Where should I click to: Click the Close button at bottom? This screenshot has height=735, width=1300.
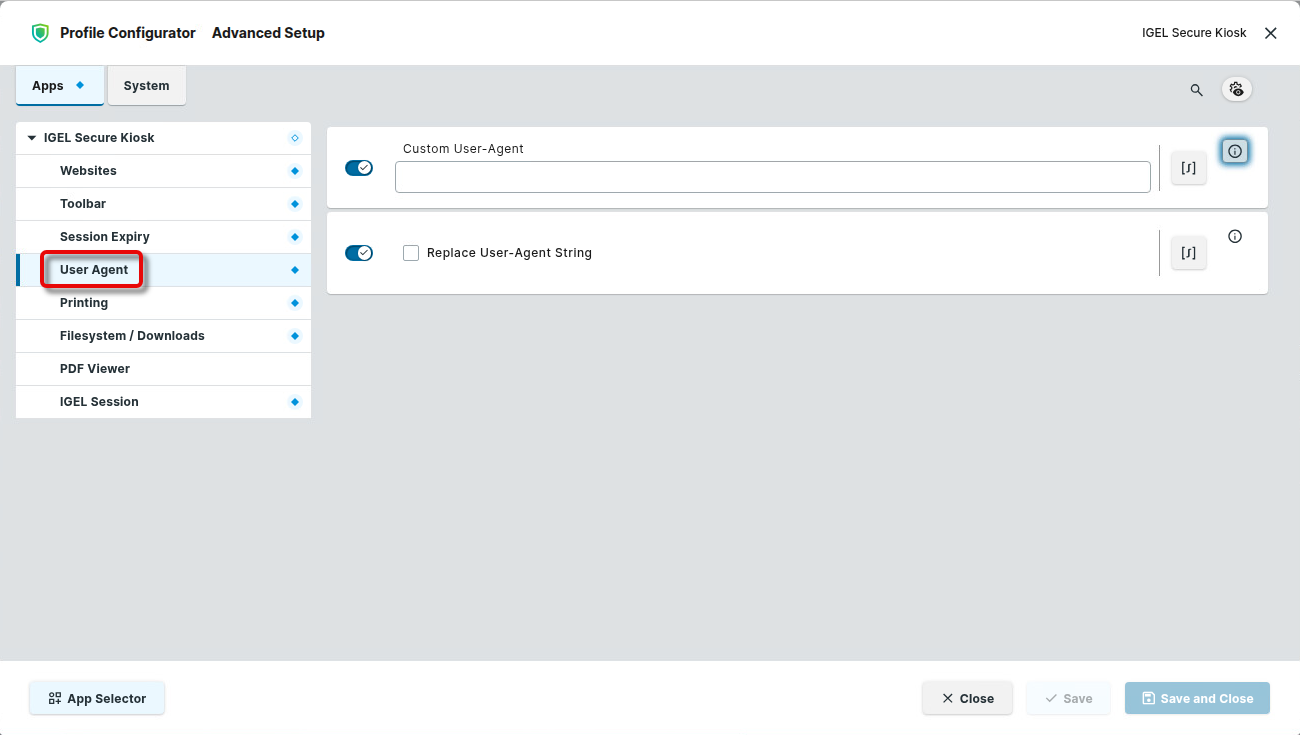(x=967, y=698)
